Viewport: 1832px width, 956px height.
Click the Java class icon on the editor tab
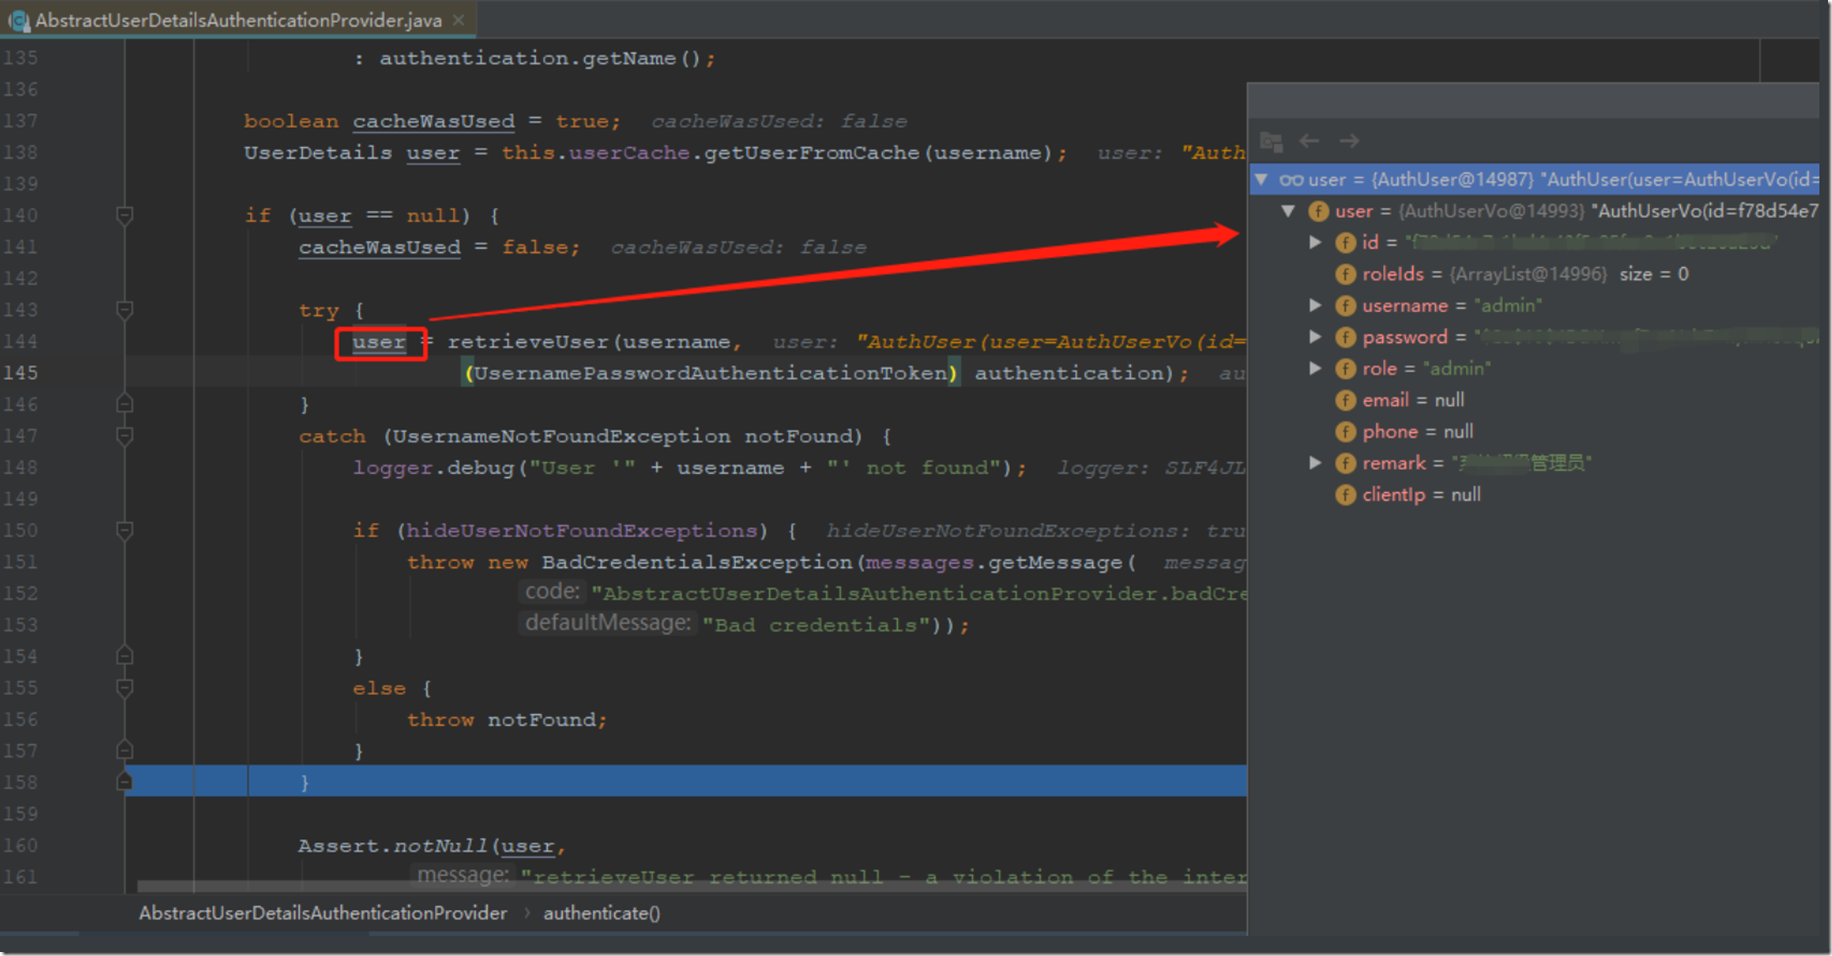pos(19,20)
